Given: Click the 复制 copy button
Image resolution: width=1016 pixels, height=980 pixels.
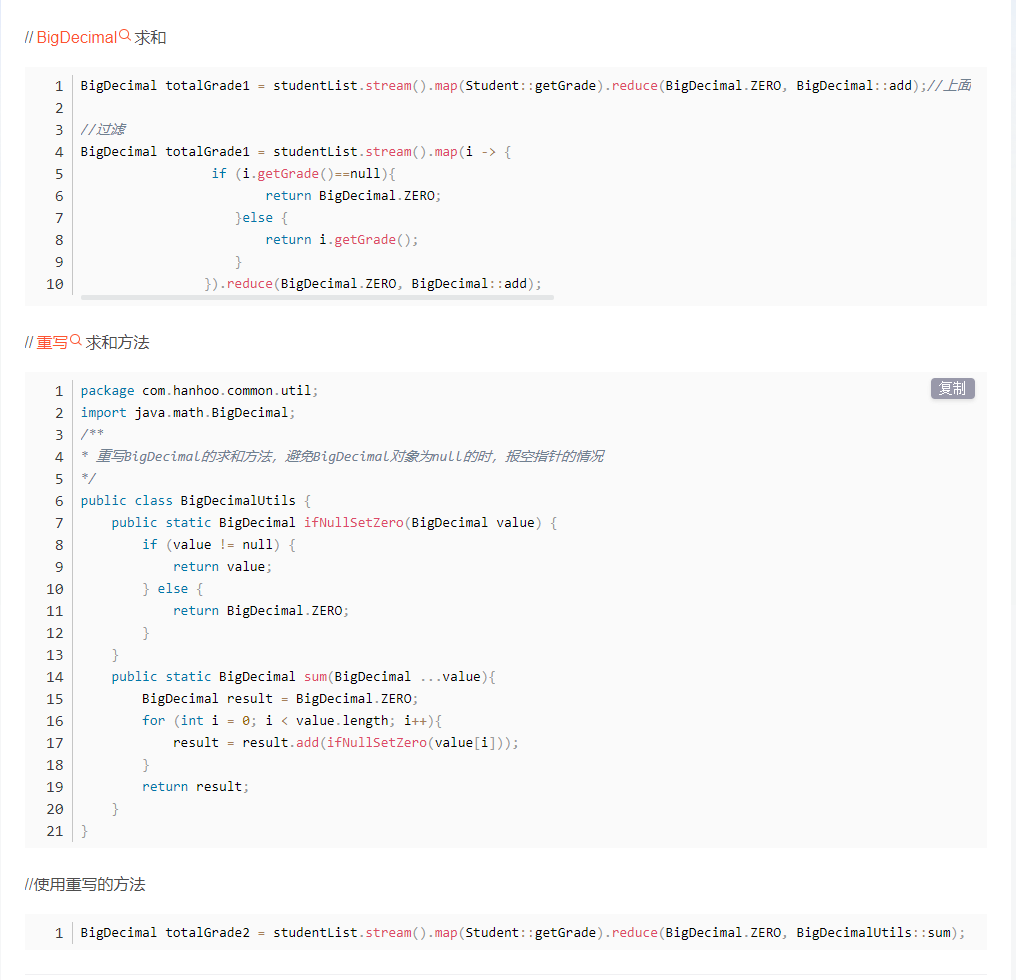Looking at the screenshot, I should 951,388.
